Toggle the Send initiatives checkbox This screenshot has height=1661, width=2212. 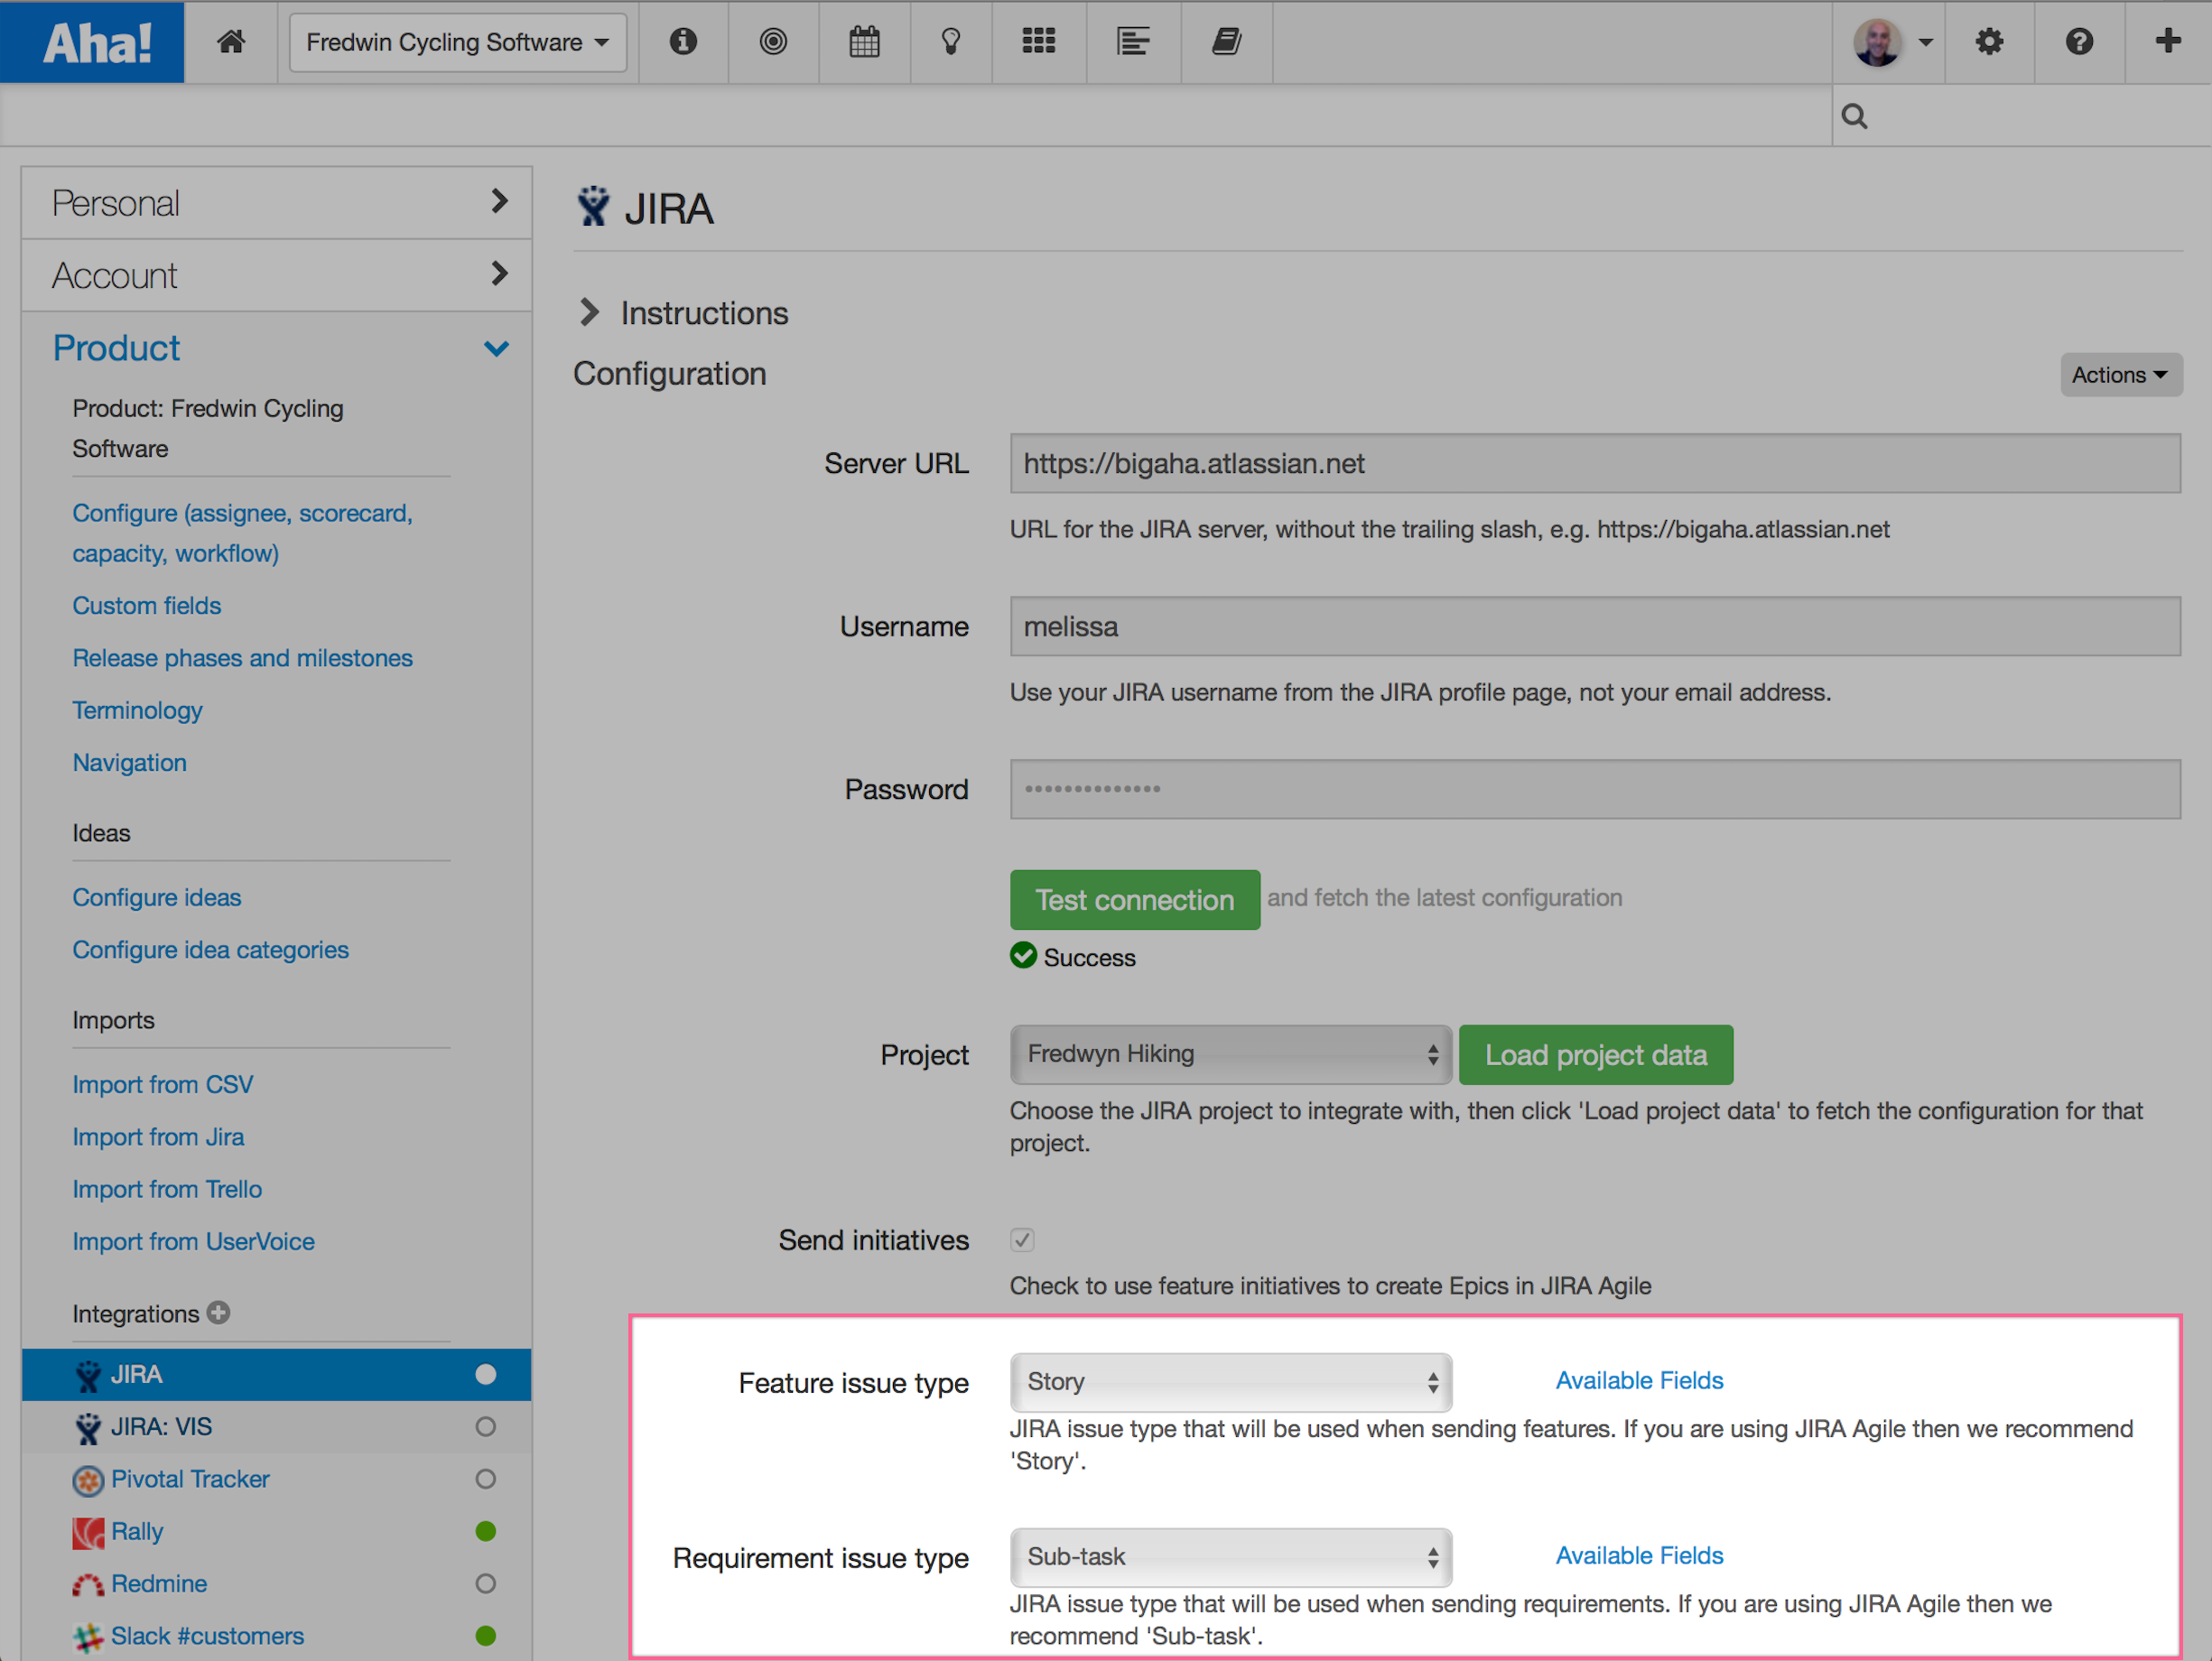(x=1022, y=1240)
